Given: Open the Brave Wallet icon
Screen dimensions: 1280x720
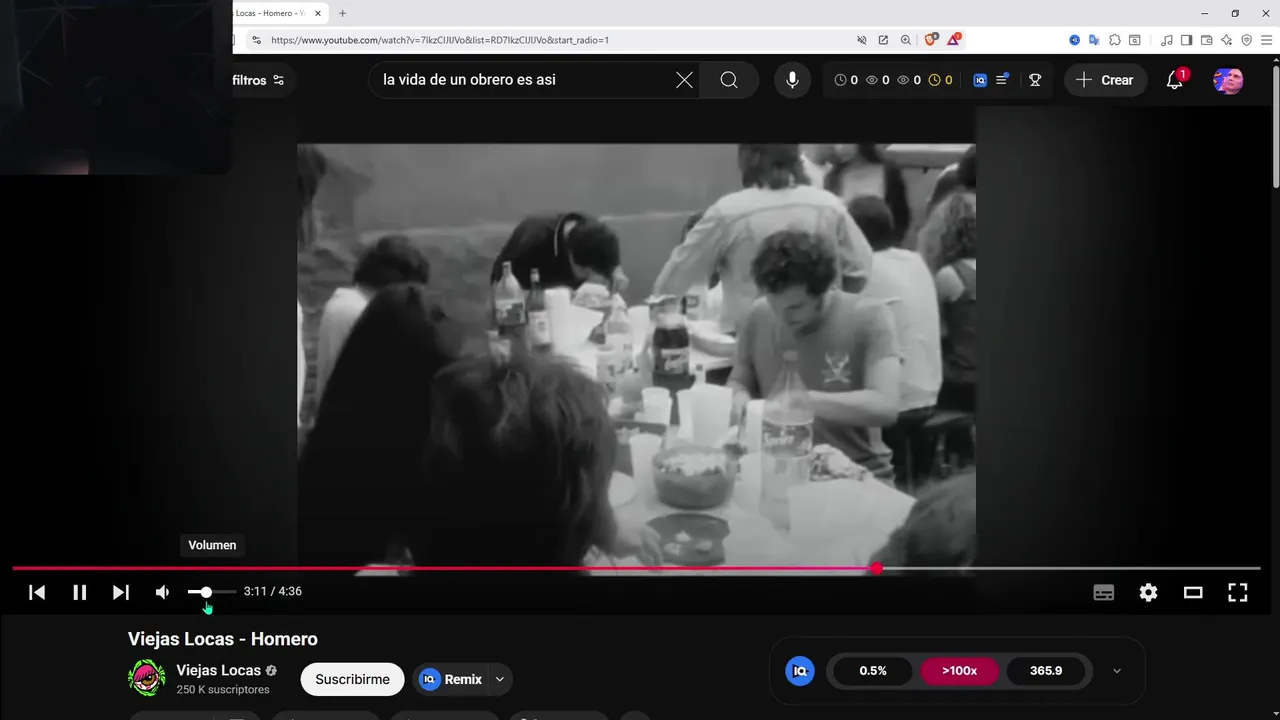Looking at the screenshot, I should 1206,40.
